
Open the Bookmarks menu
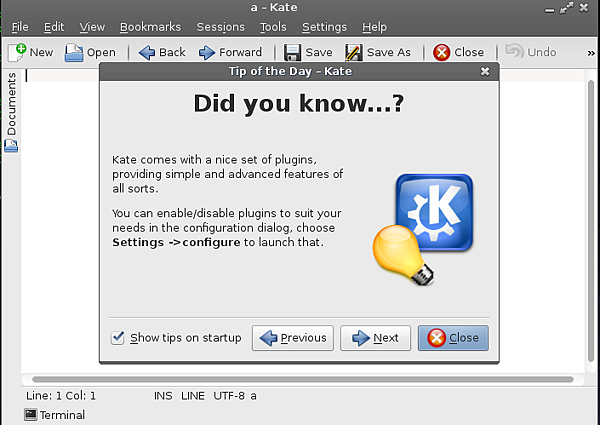150,27
